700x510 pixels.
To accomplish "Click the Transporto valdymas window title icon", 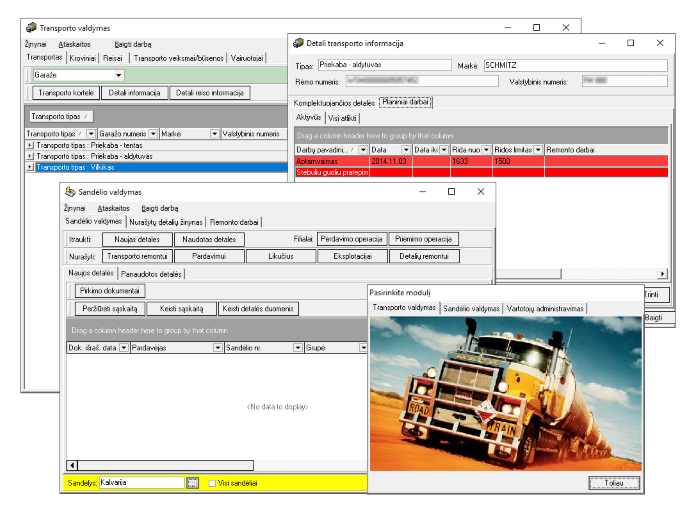I will [31, 28].
